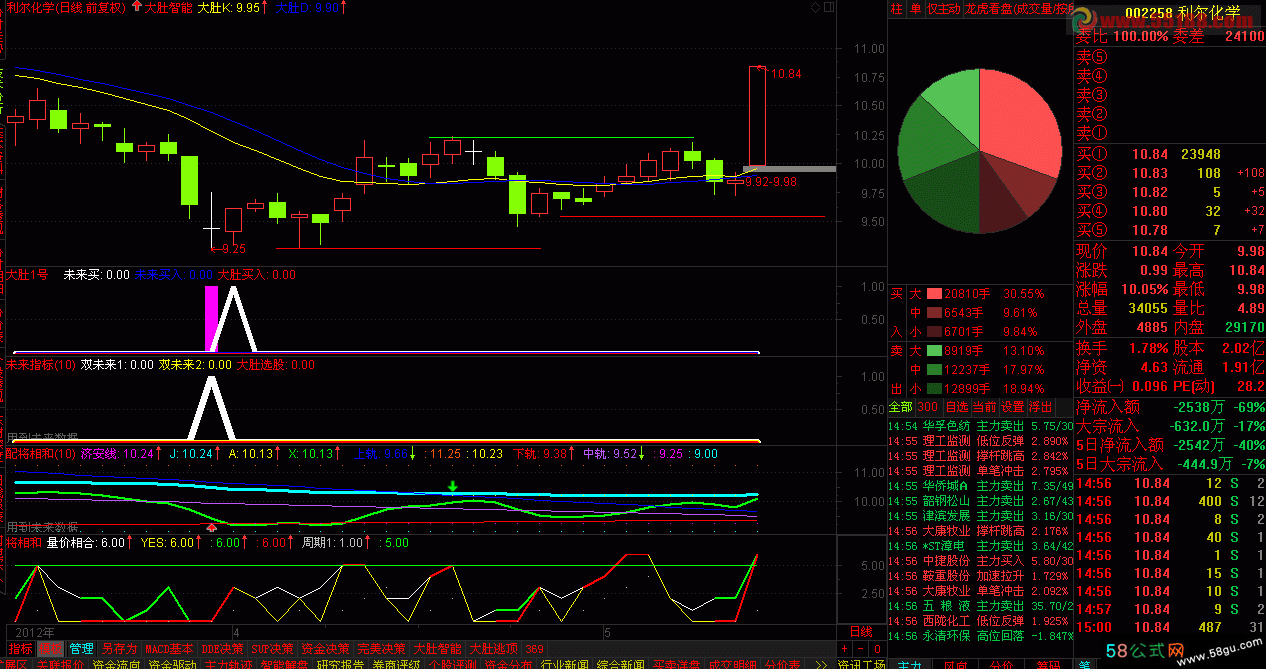This screenshot has width=1266, height=669.
Task: Click the 浮出 float-out button
Action: click(1041, 407)
